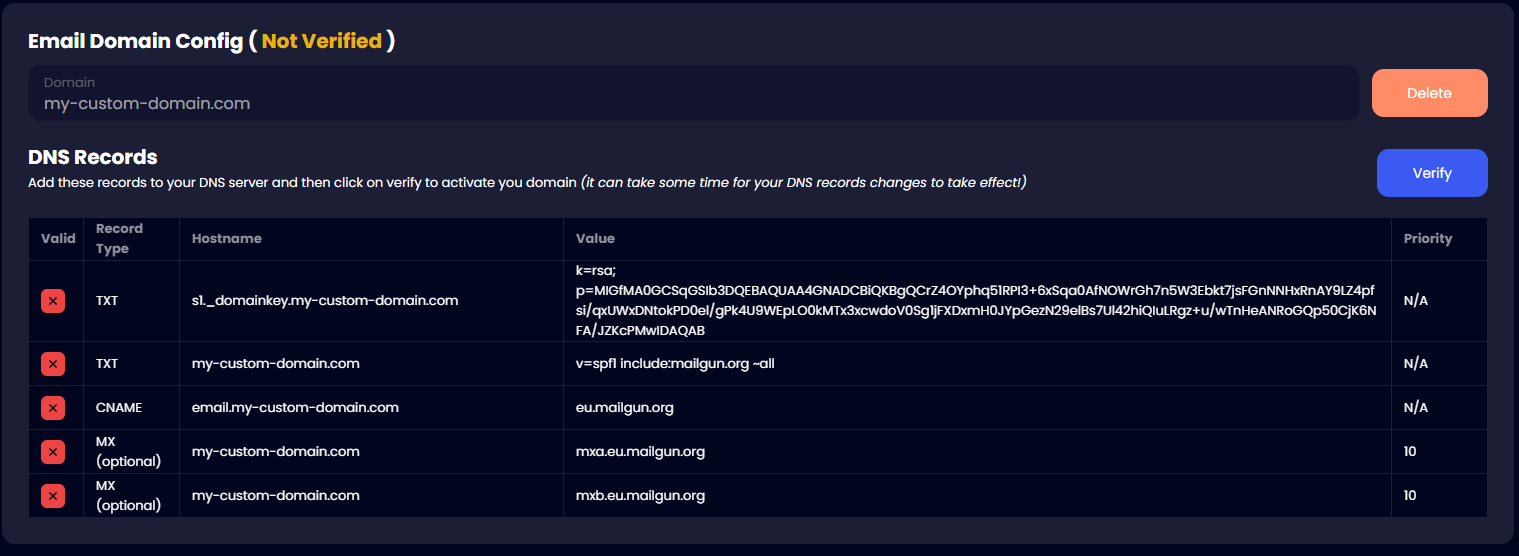The height and width of the screenshot is (556, 1519).
Task: Click the email.my-custom-domain.com hostname
Action: [x=295, y=407]
